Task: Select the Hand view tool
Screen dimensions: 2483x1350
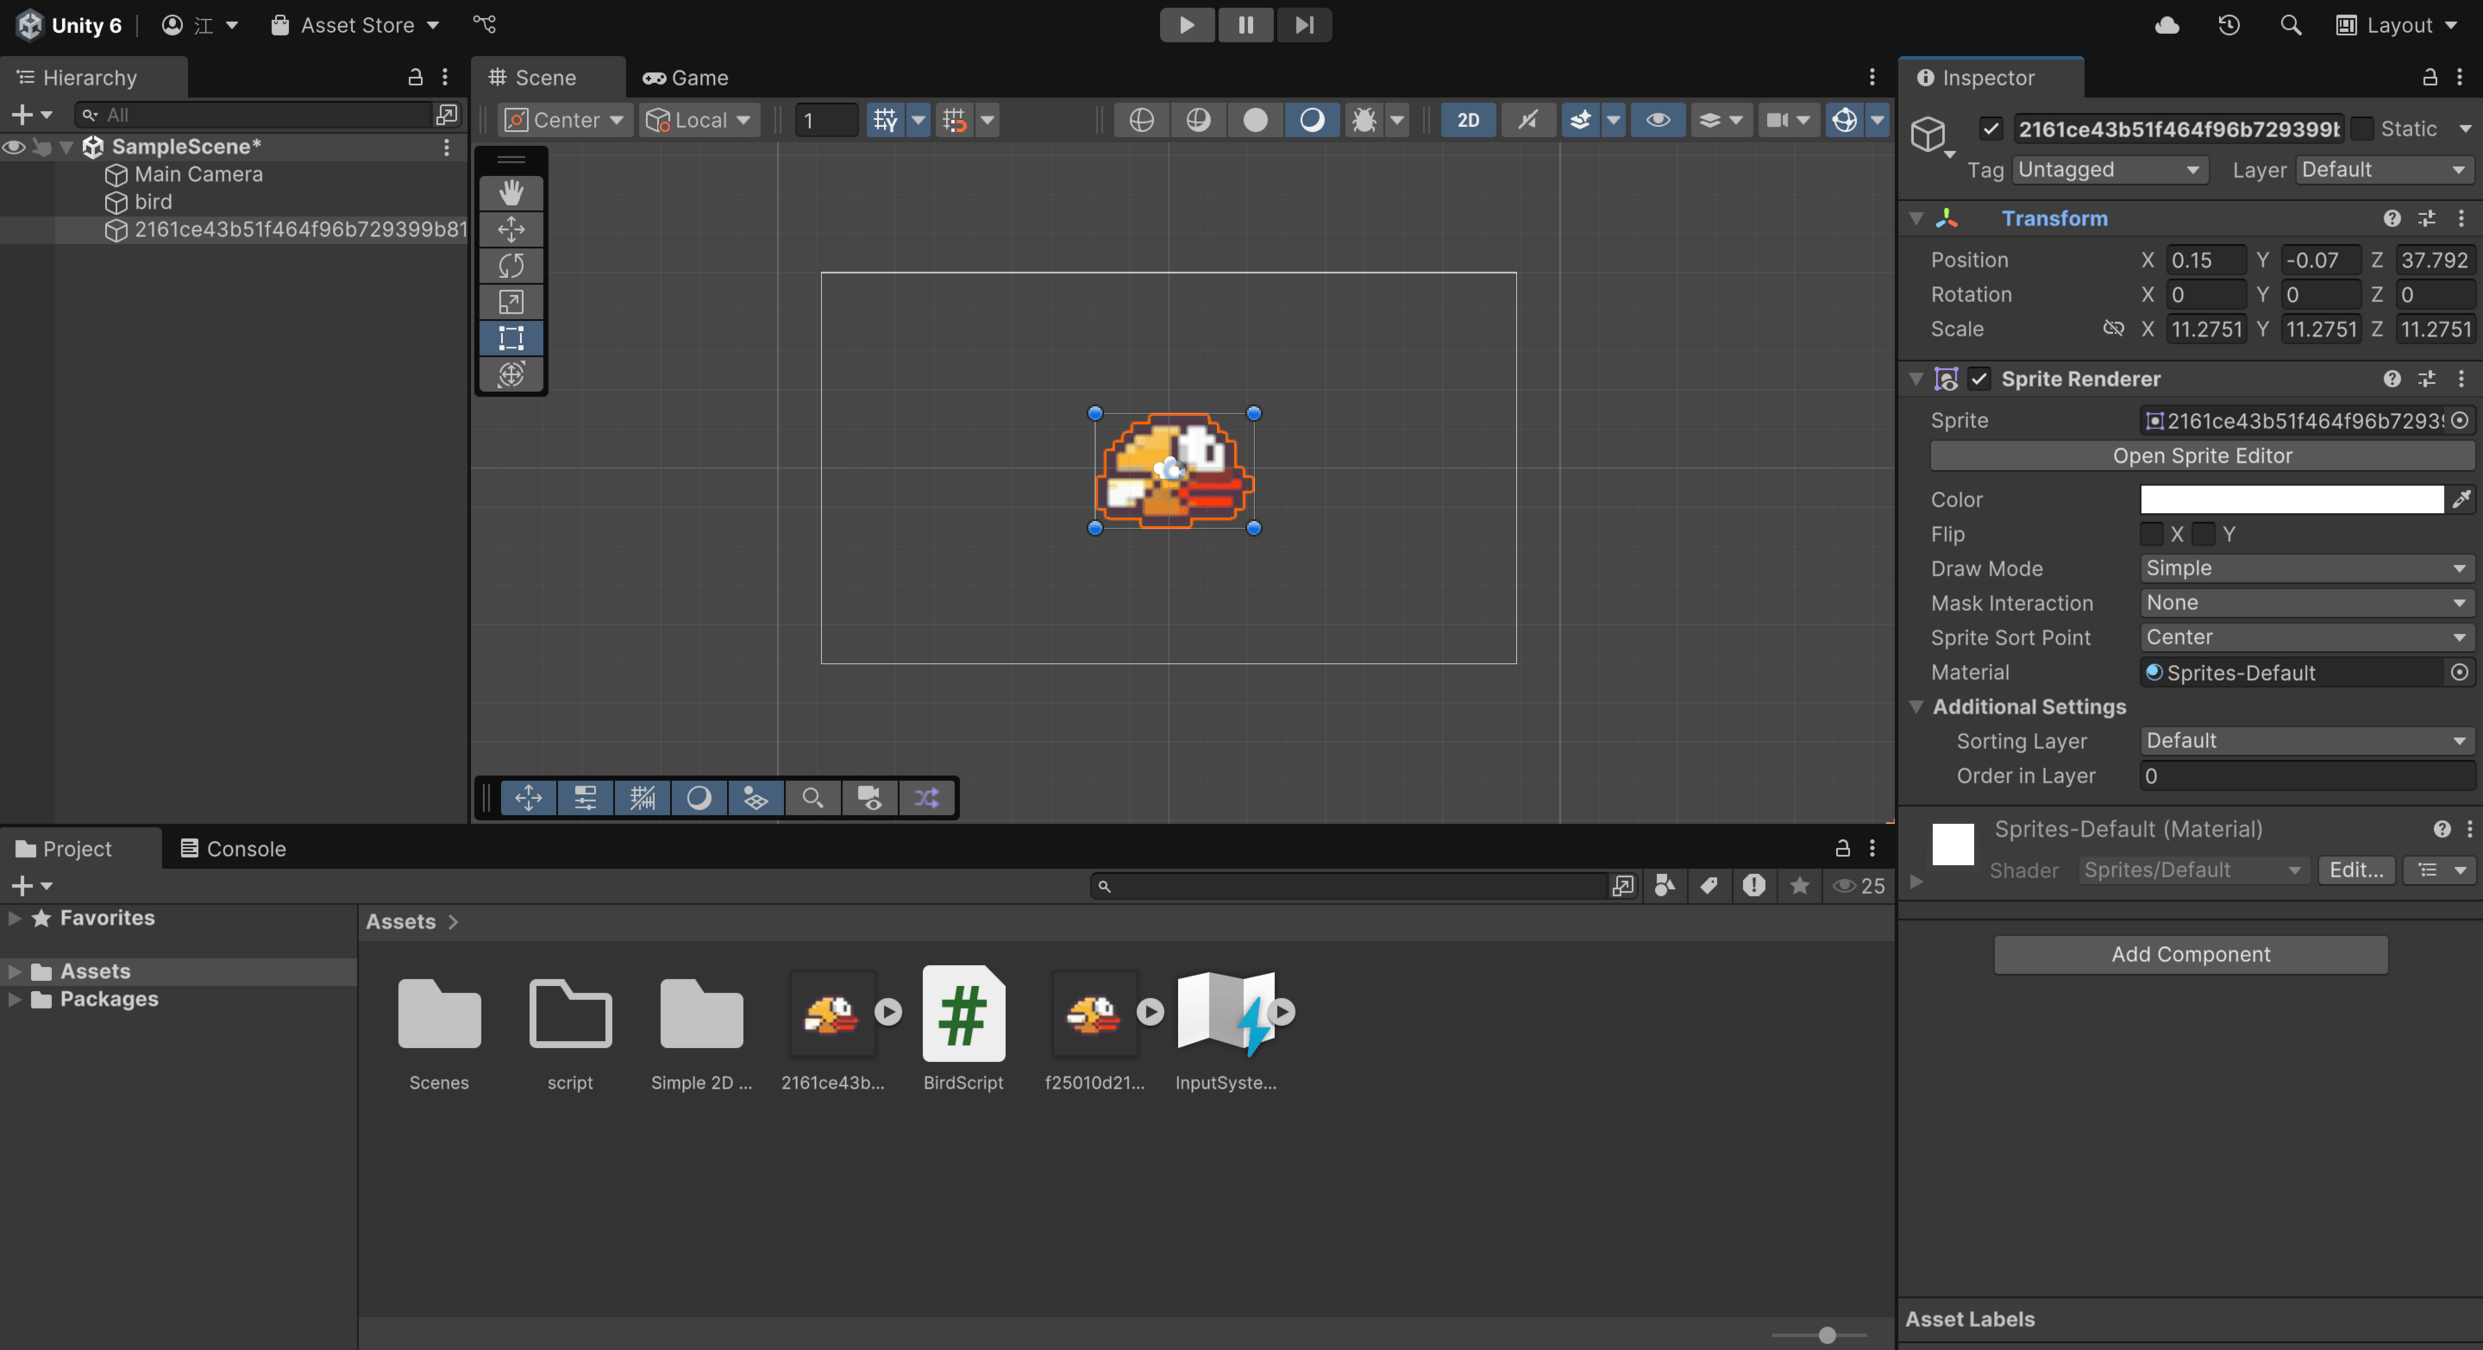Action: coord(511,192)
